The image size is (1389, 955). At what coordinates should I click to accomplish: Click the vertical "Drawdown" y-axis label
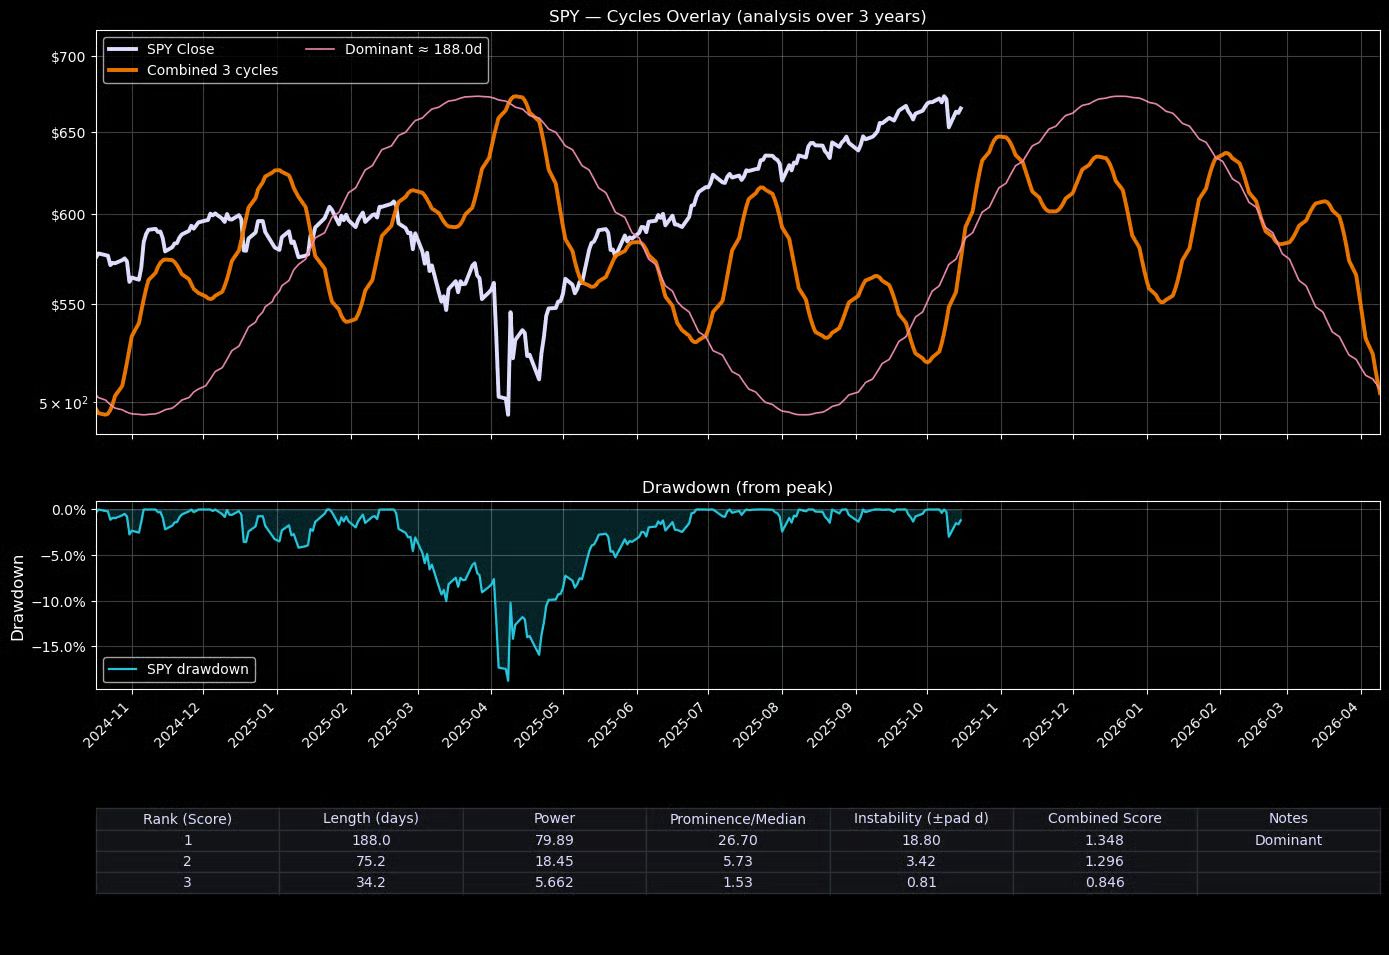[18, 596]
